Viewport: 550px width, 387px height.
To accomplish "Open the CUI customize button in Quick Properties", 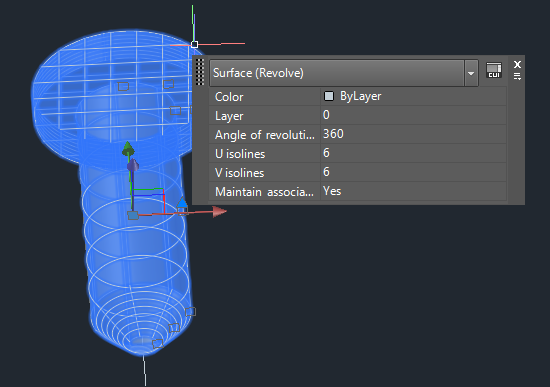I will point(494,70).
